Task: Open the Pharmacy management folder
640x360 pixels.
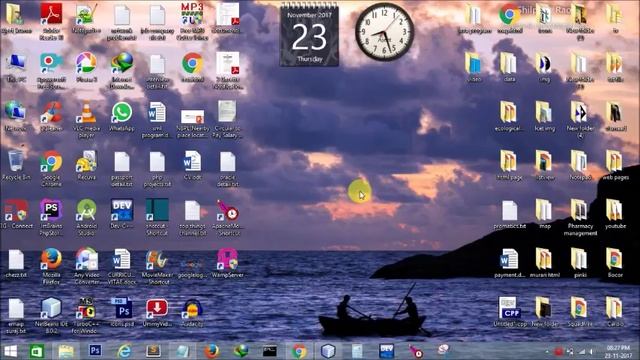Action: tap(580, 217)
